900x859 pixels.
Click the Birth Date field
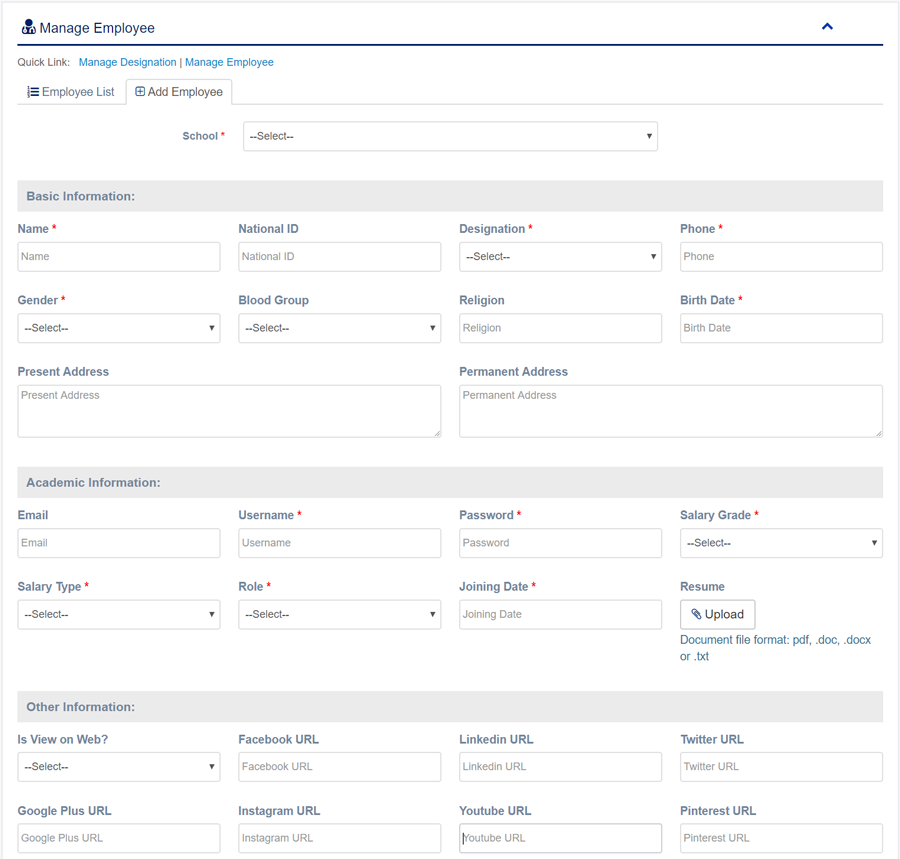click(781, 328)
